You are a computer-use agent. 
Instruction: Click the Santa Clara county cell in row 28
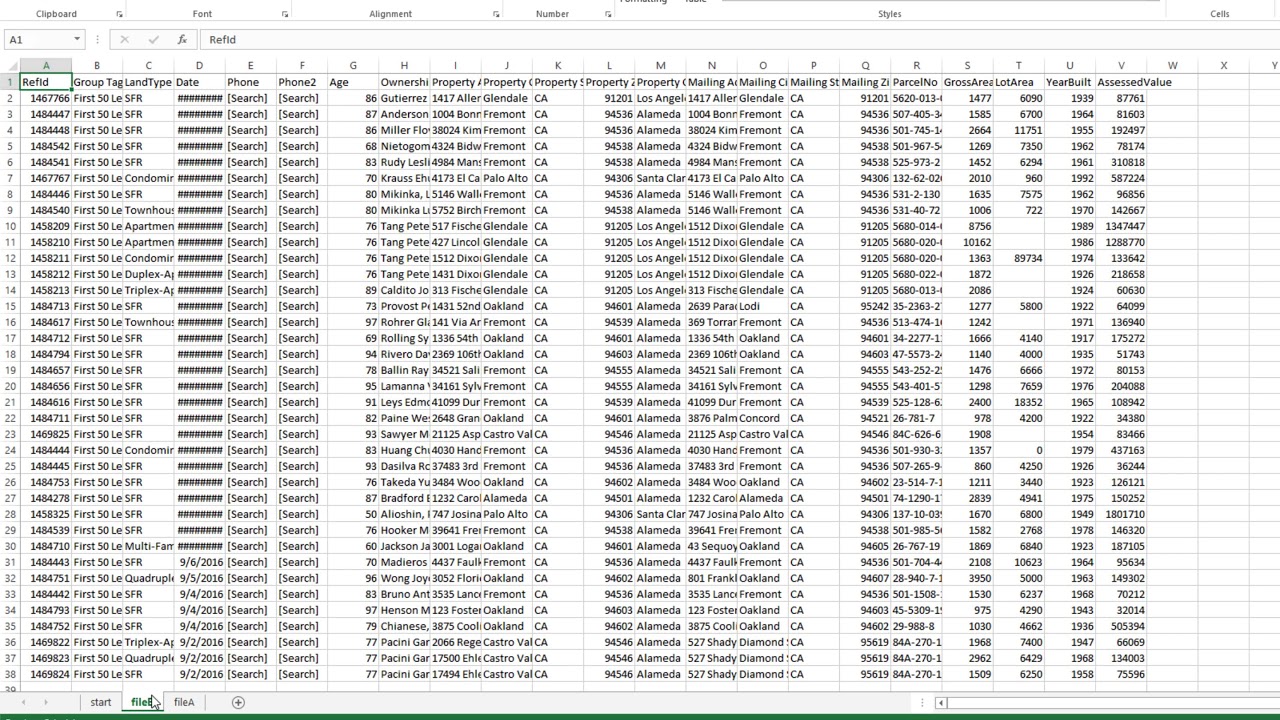tap(660, 514)
